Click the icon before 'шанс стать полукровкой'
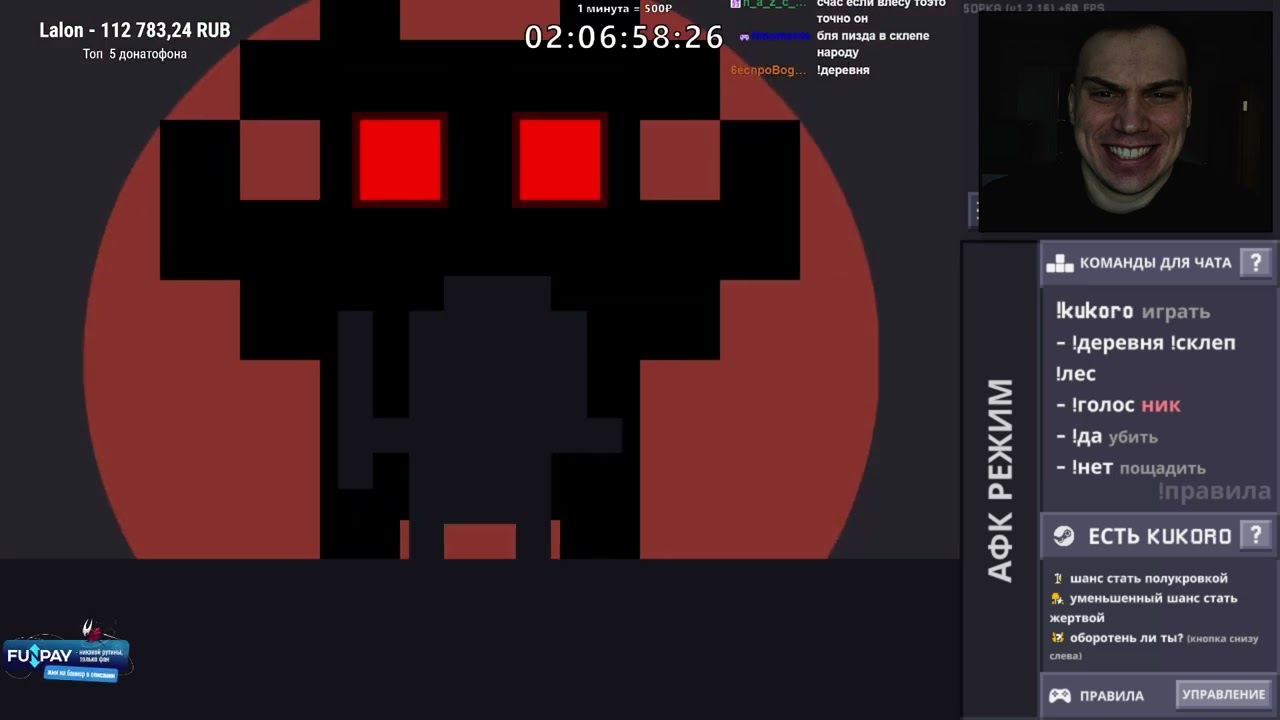The image size is (1280, 720). pos(1057,578)
